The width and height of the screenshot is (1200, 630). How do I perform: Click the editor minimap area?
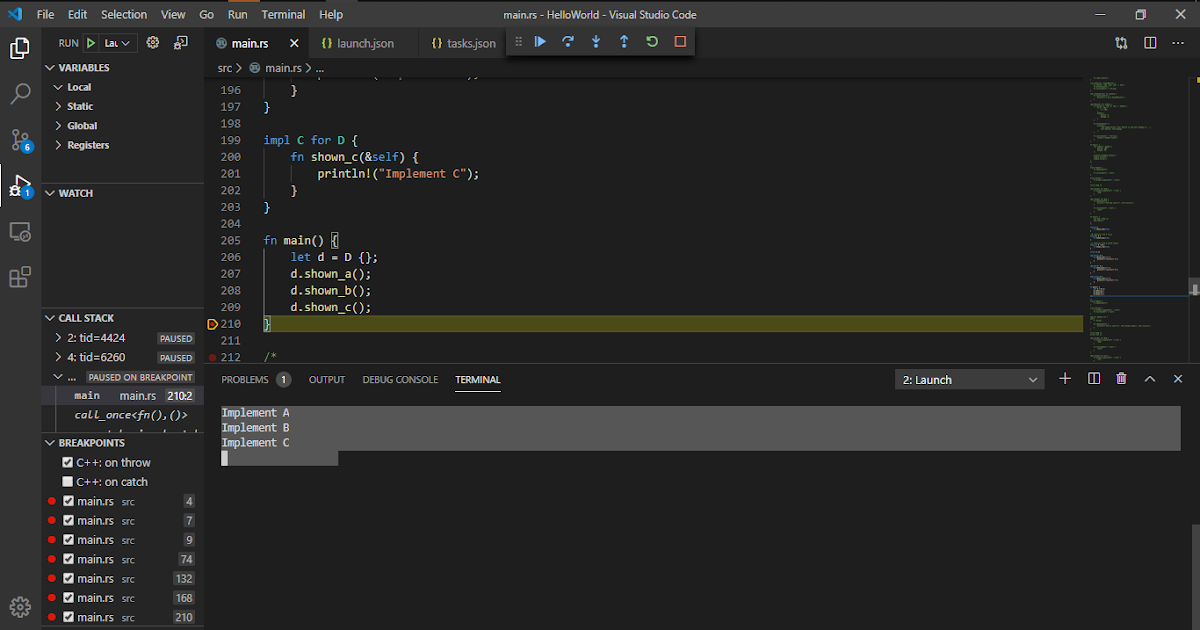(1140, 200)
